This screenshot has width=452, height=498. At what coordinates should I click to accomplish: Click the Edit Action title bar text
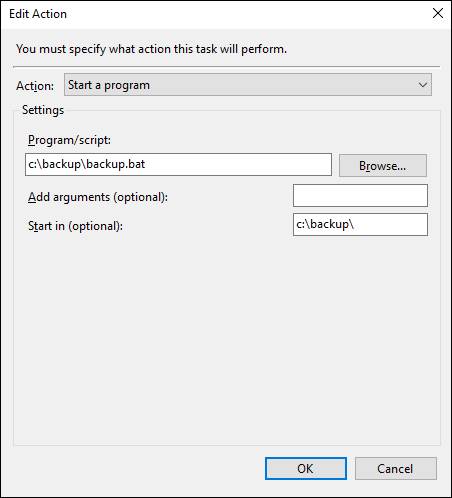tap(38, 14)
